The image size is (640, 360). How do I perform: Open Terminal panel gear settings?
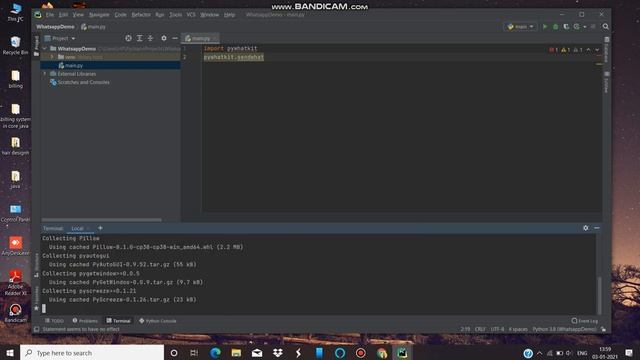586,228
